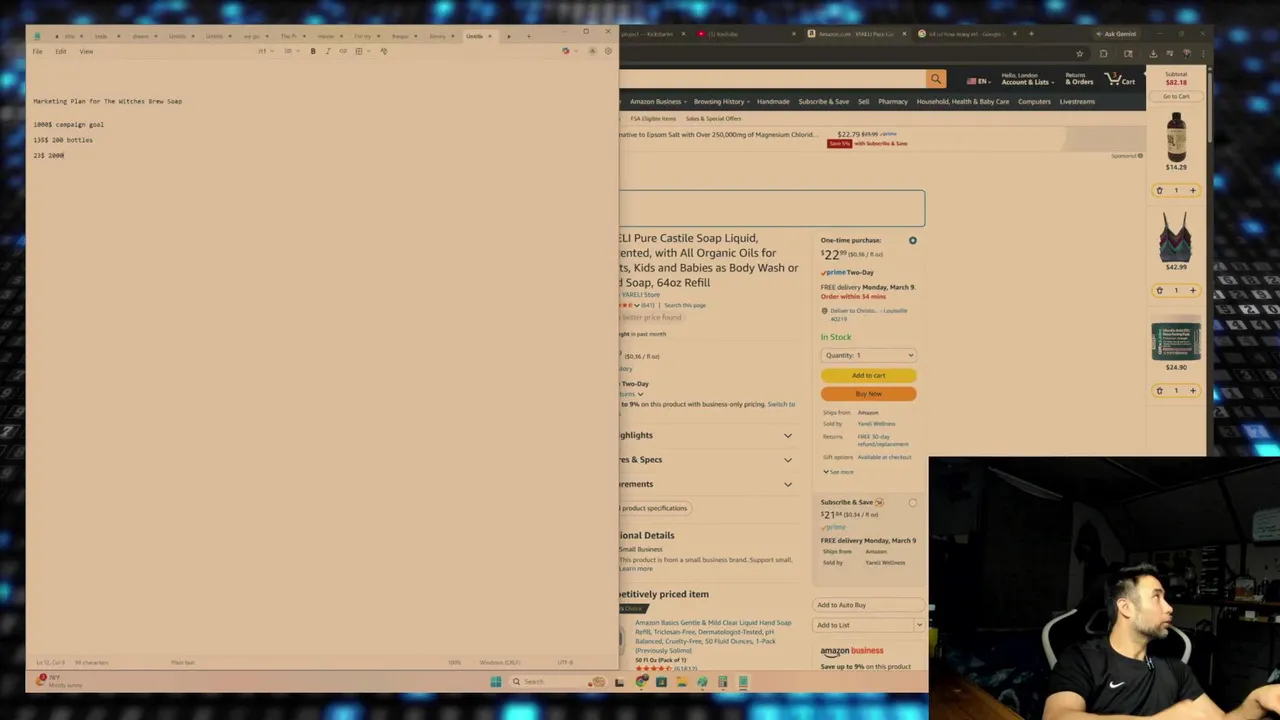This screenshot has height=720, width=1280.
Task: Click Ask Gemini button in Chrome
Action: [1117, 34]
